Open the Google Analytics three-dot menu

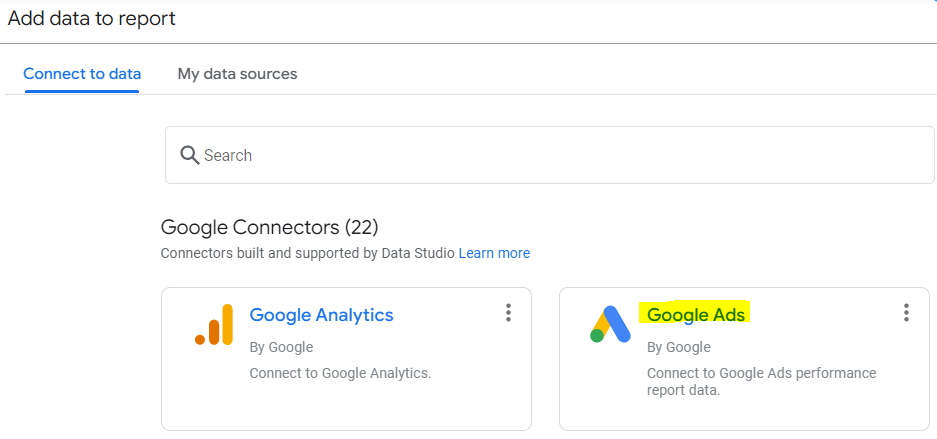pos(508,313)
